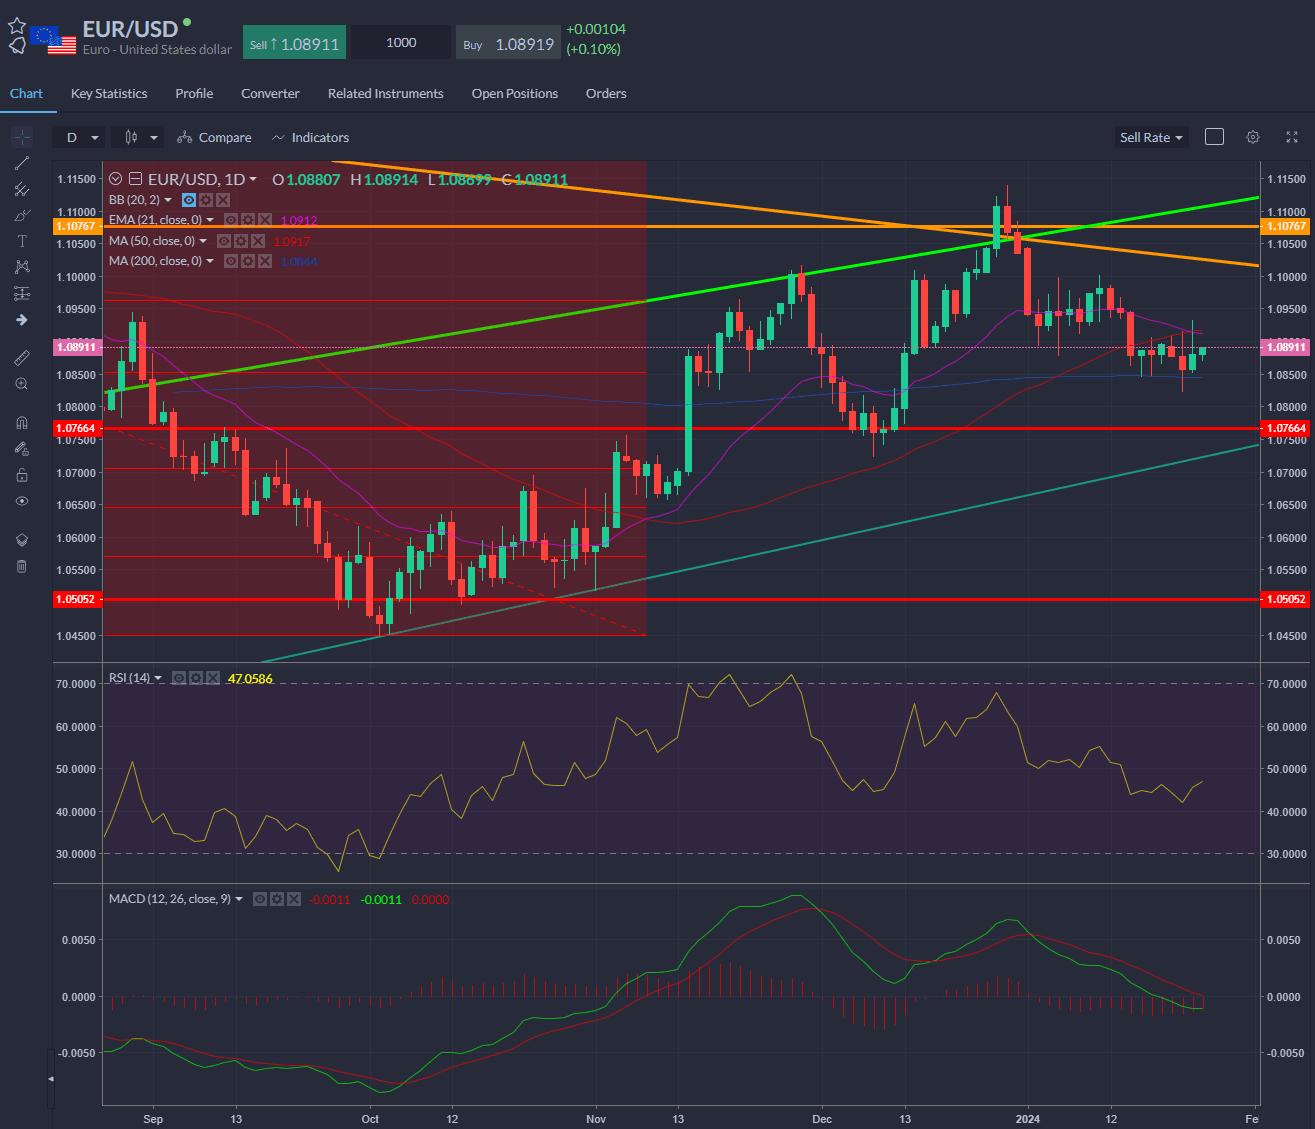Select the price range prediction tool

22,294
